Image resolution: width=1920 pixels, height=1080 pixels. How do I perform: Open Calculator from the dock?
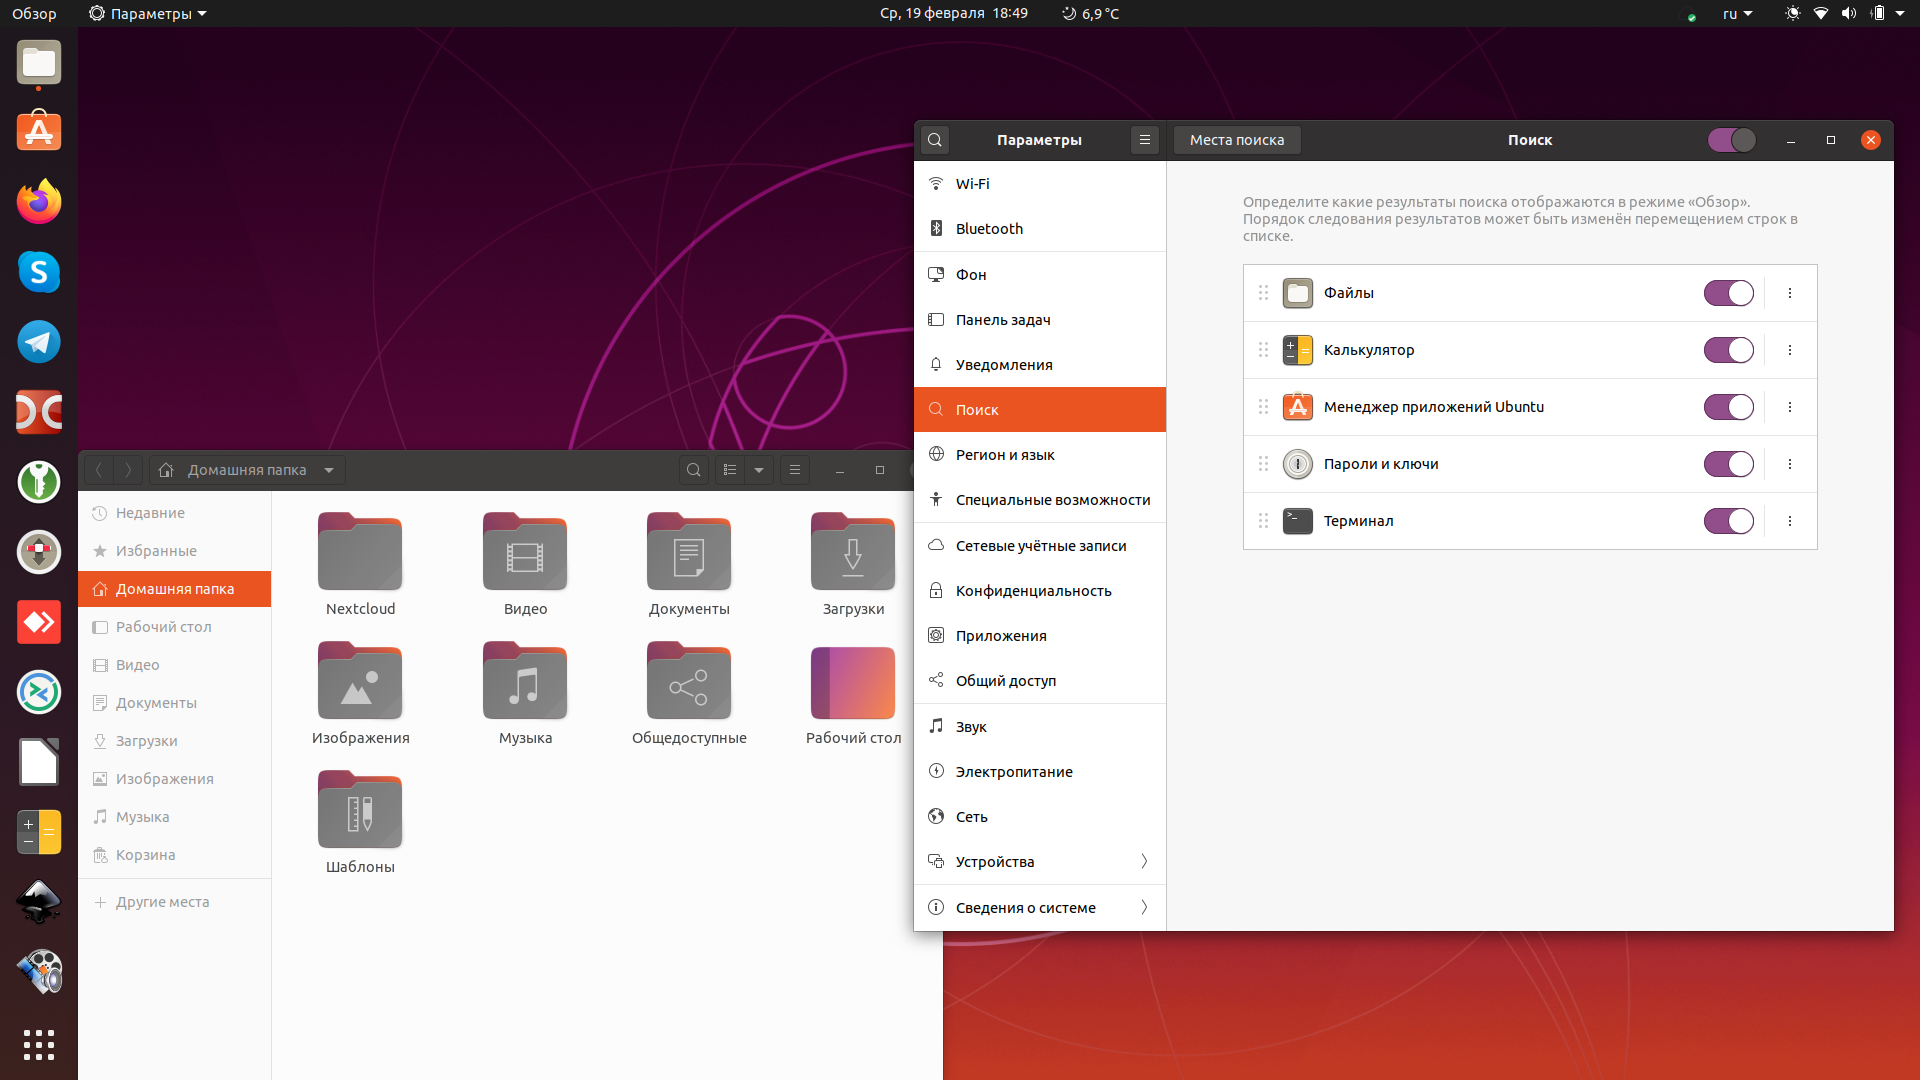[x=39, y=832]
